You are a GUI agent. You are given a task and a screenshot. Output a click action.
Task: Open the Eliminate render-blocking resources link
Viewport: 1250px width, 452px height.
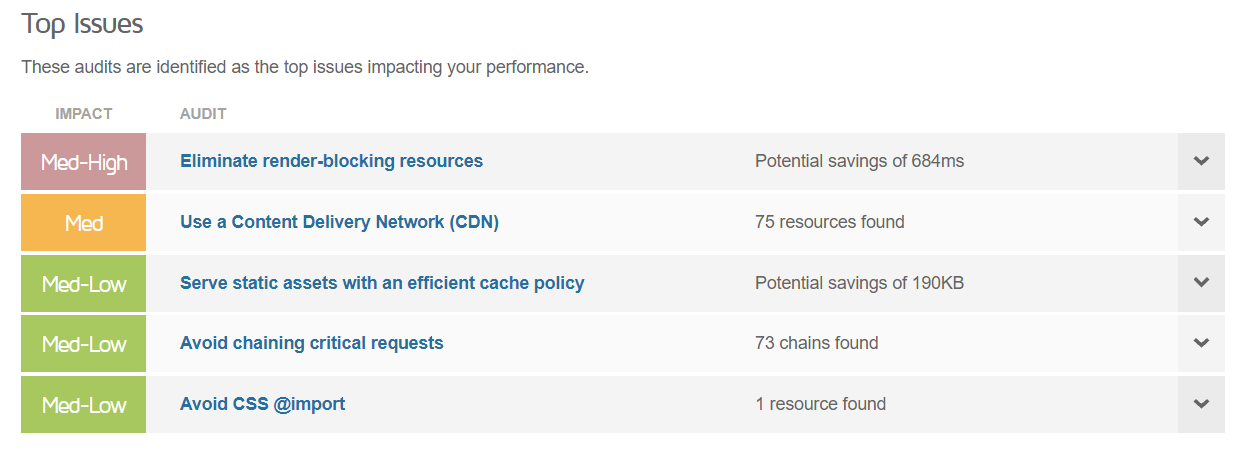point(331,161)
